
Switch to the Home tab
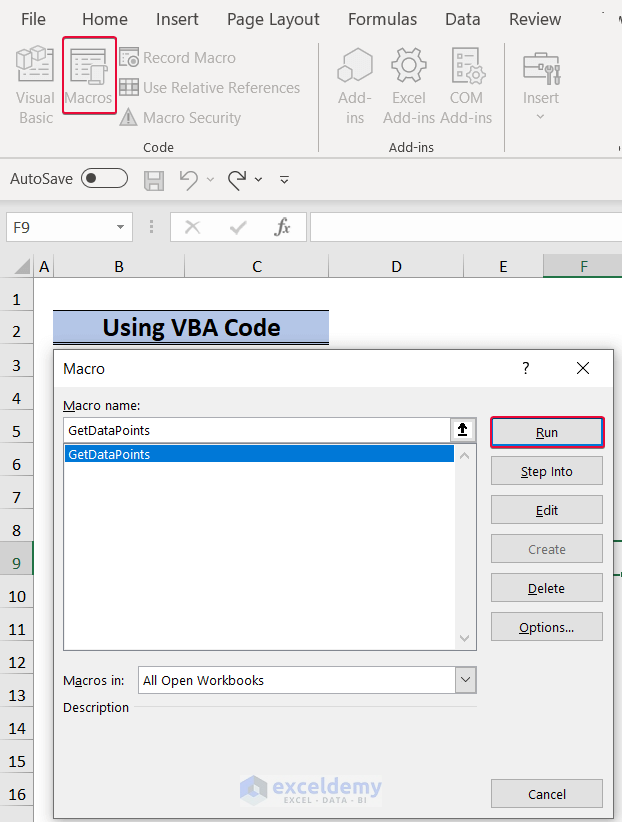click(105, 19)
